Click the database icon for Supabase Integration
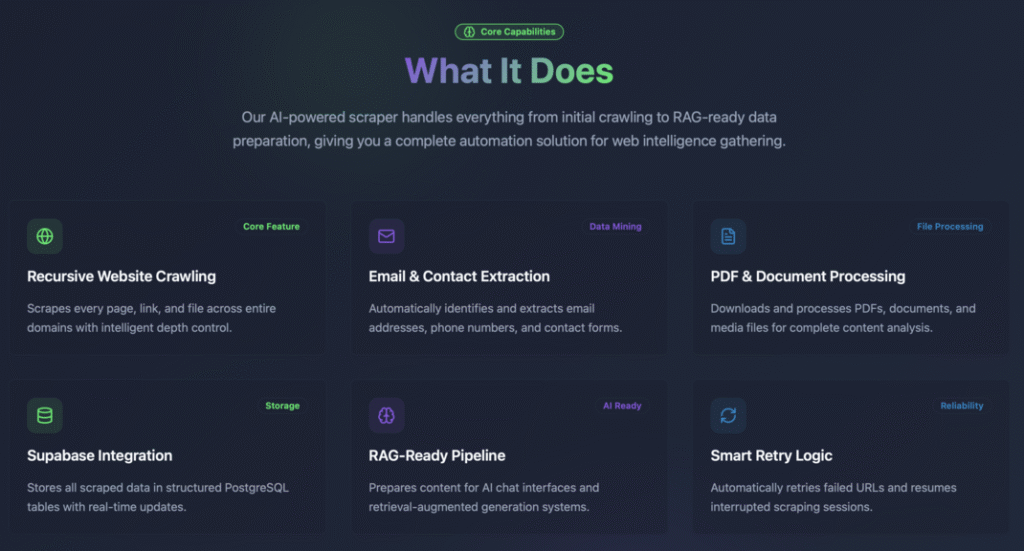1024x551 pixels. 44,415
